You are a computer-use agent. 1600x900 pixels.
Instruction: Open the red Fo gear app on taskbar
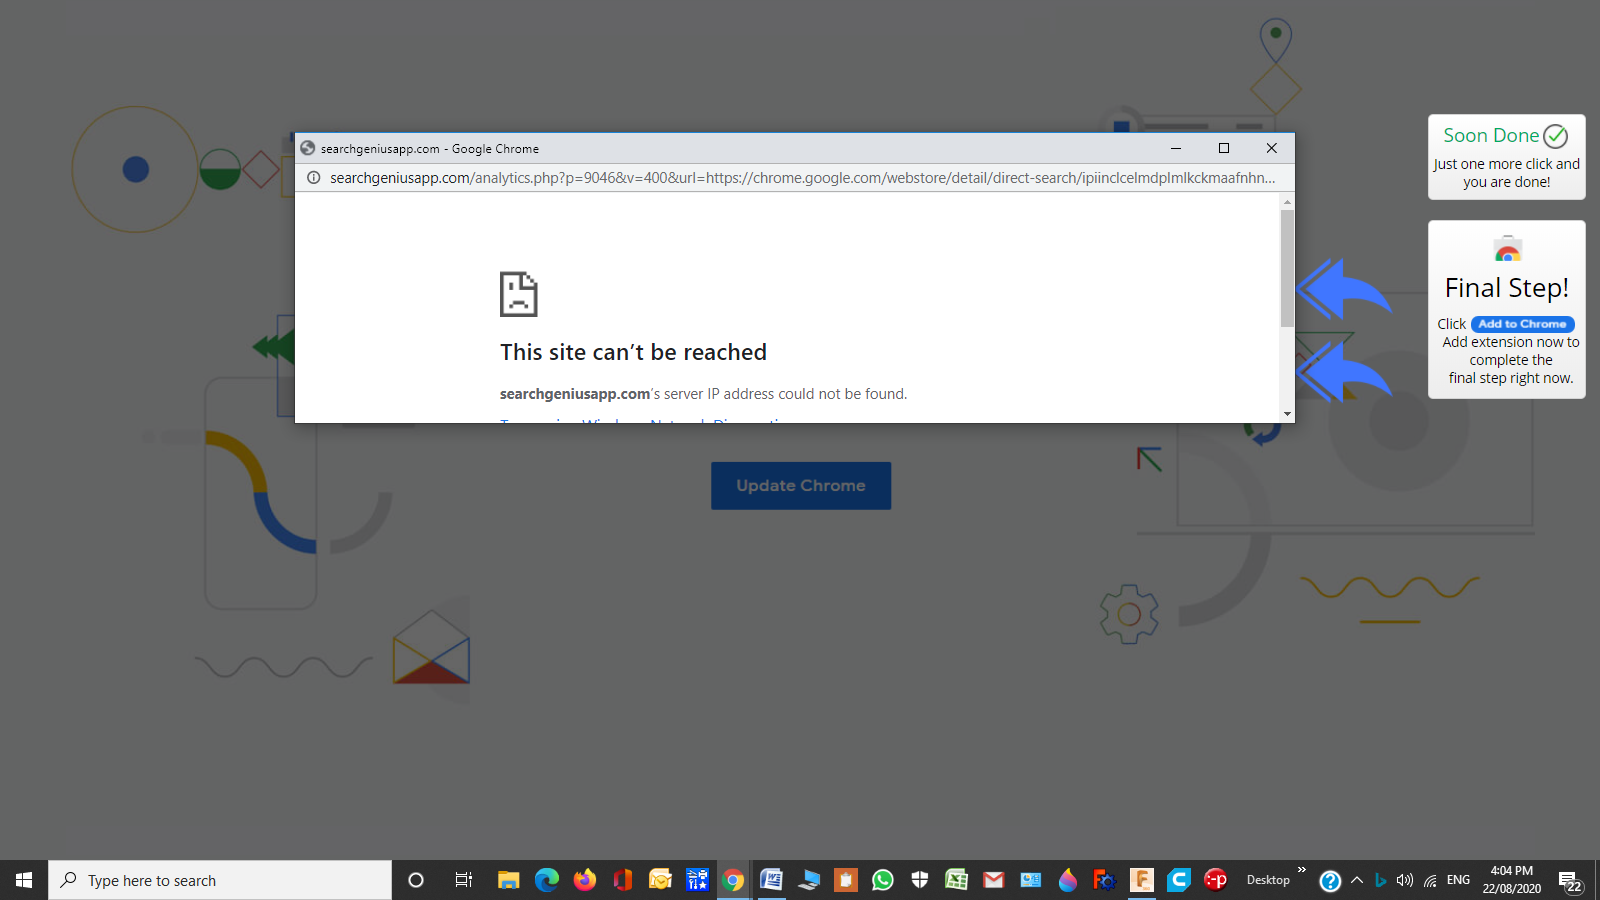[1105, 880]
